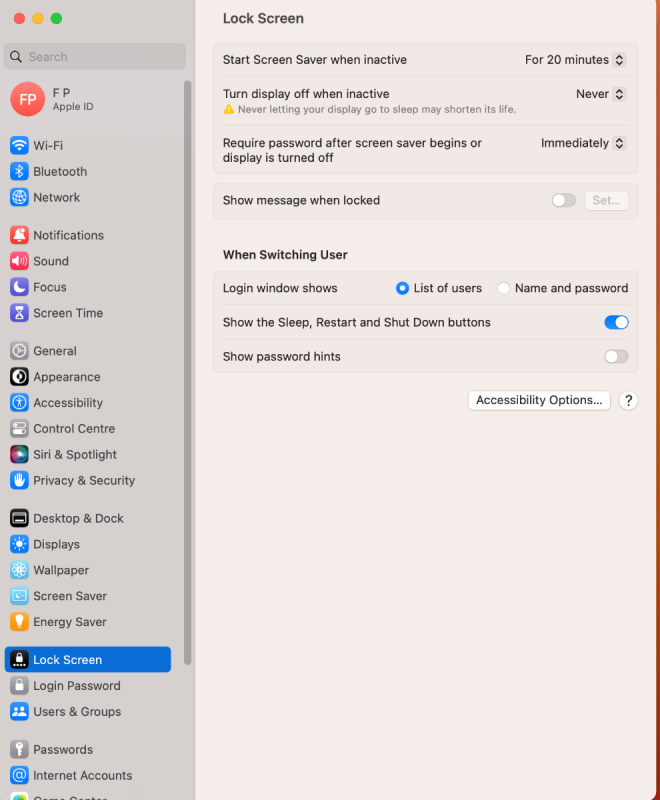Click the display sleep warning text
The image size is (660, 800).
(377, 109)
